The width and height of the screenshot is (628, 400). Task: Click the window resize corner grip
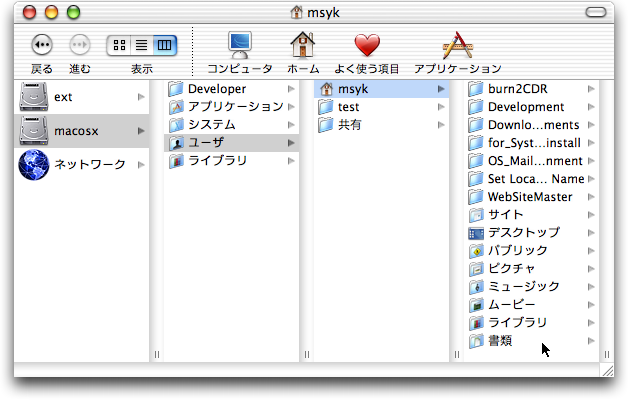607,370
